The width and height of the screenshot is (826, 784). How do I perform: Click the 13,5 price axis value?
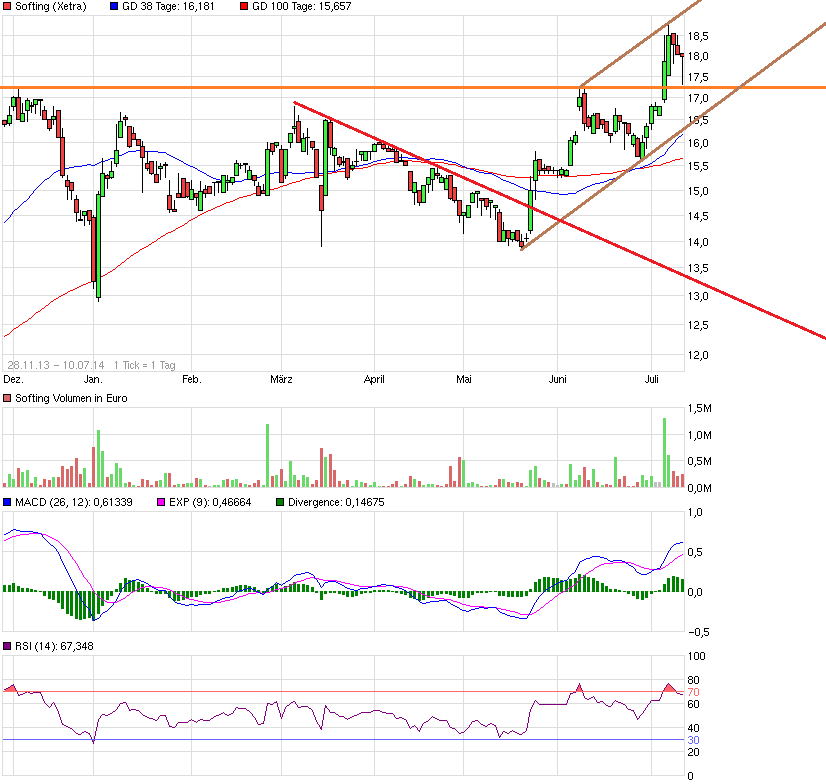pyautogui.click(x=698, y=269)
